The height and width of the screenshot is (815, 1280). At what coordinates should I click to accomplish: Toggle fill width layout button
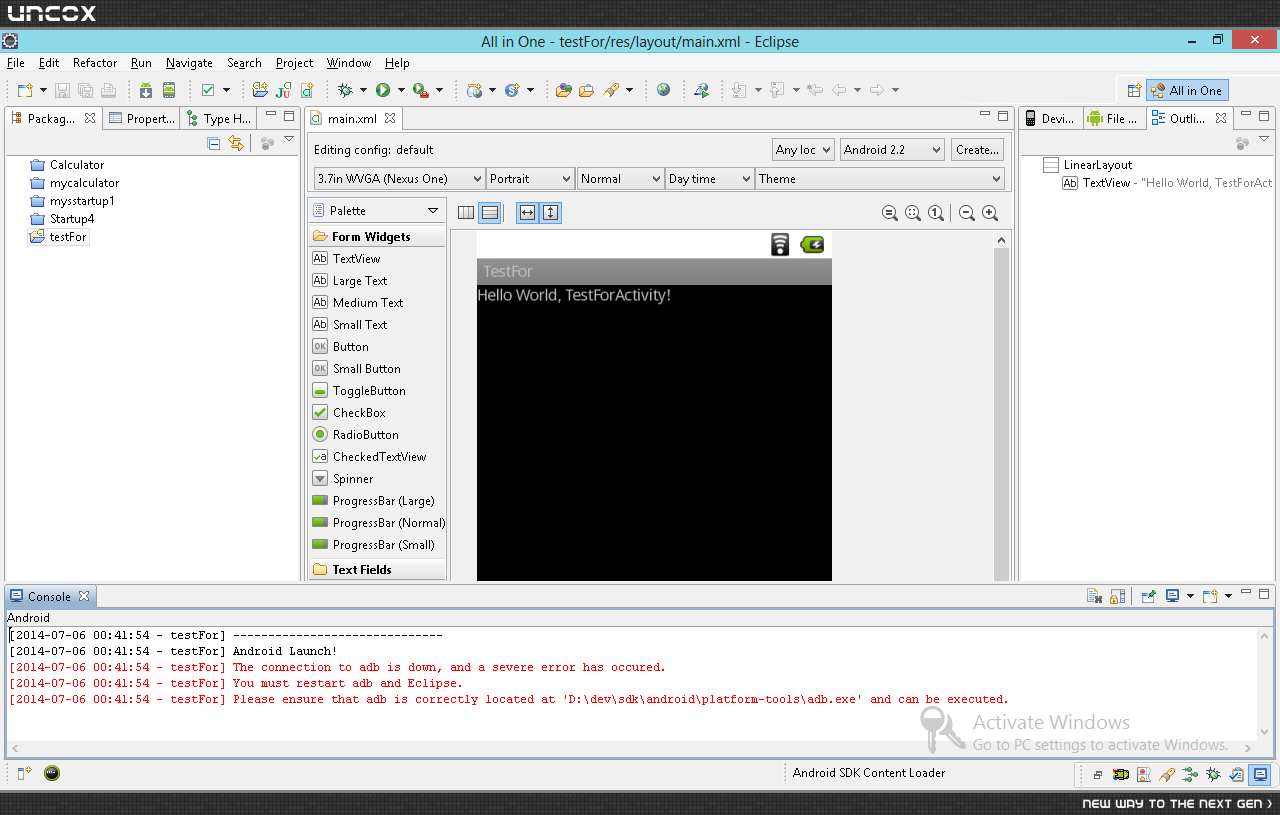coord(527,212)
